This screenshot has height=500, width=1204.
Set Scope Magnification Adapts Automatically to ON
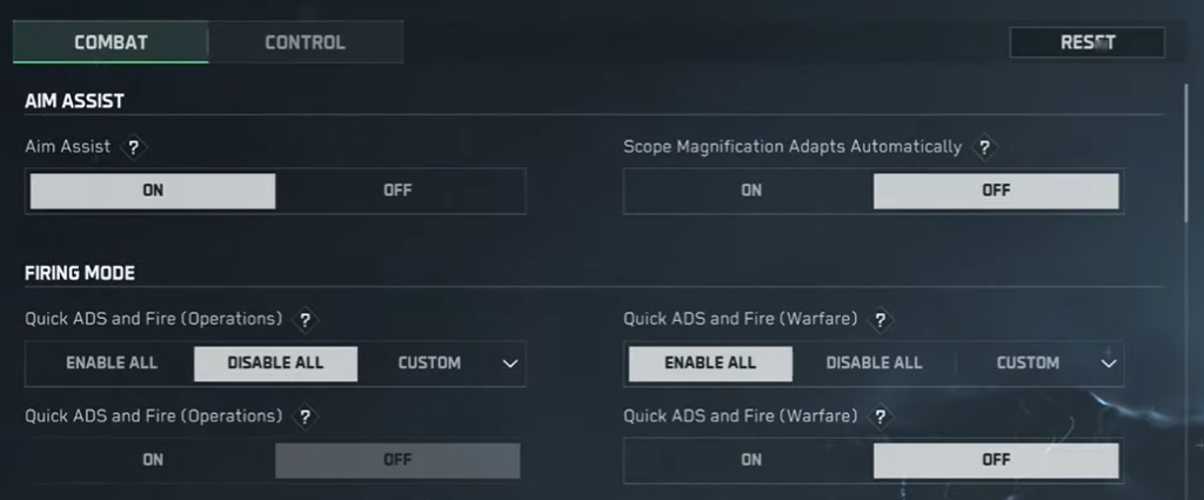pos(751,191)
